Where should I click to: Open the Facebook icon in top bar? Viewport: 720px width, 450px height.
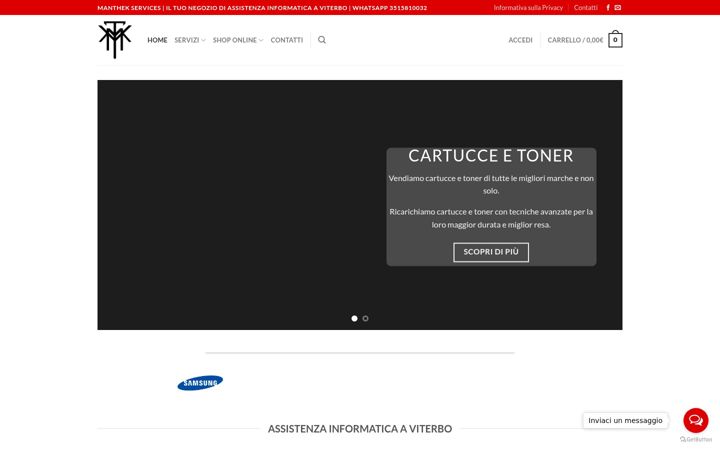pos(608,8)
